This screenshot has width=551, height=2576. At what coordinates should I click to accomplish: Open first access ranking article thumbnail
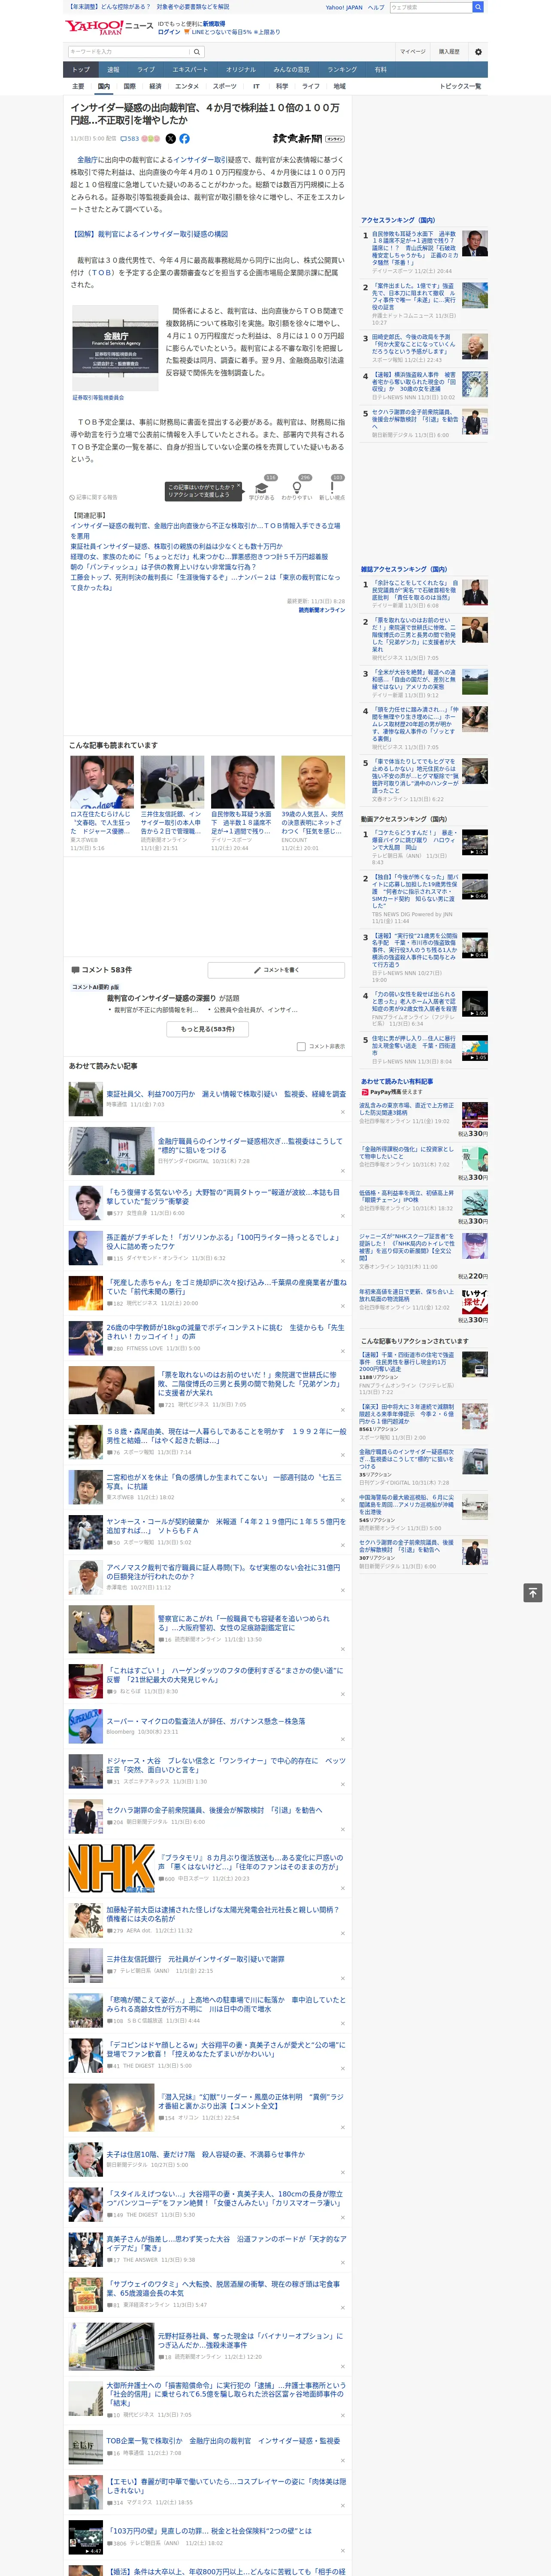click(475, 243)
